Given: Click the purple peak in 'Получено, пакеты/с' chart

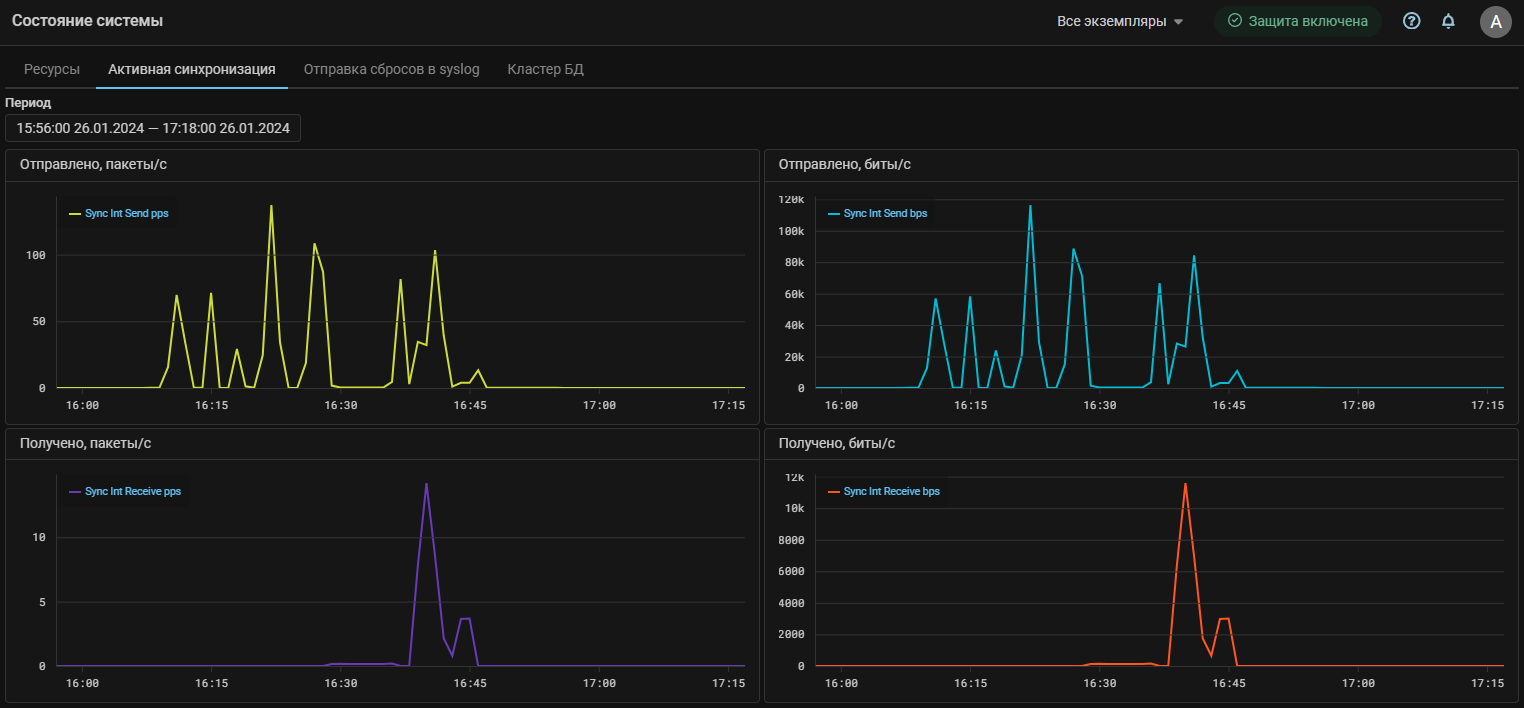Looking at the screenshot, I should (426, 485).
